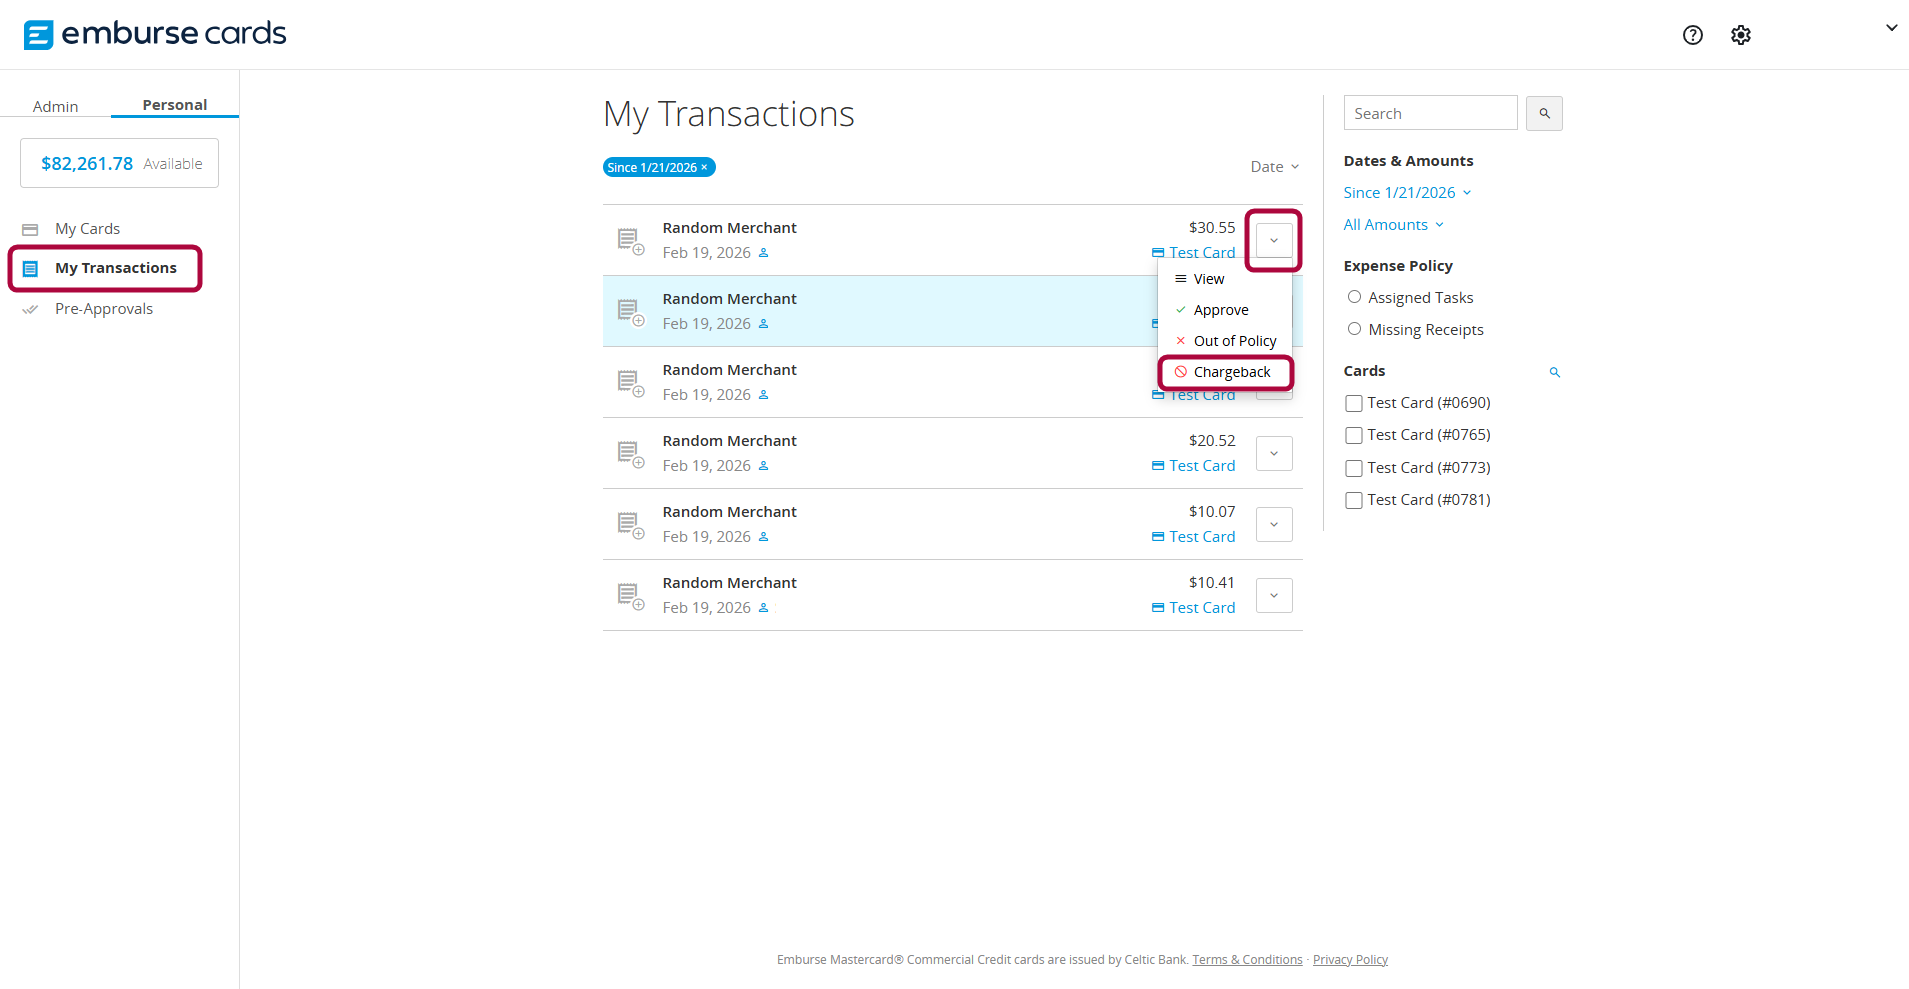This screenshot has width=1909, height=989.
Task: Click the Pre-Approvals checkmark icon
Action: [31, 308]
